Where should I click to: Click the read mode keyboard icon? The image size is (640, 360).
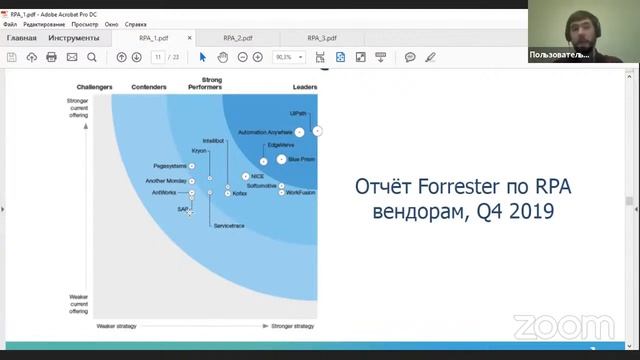click(x=380, y=57)
